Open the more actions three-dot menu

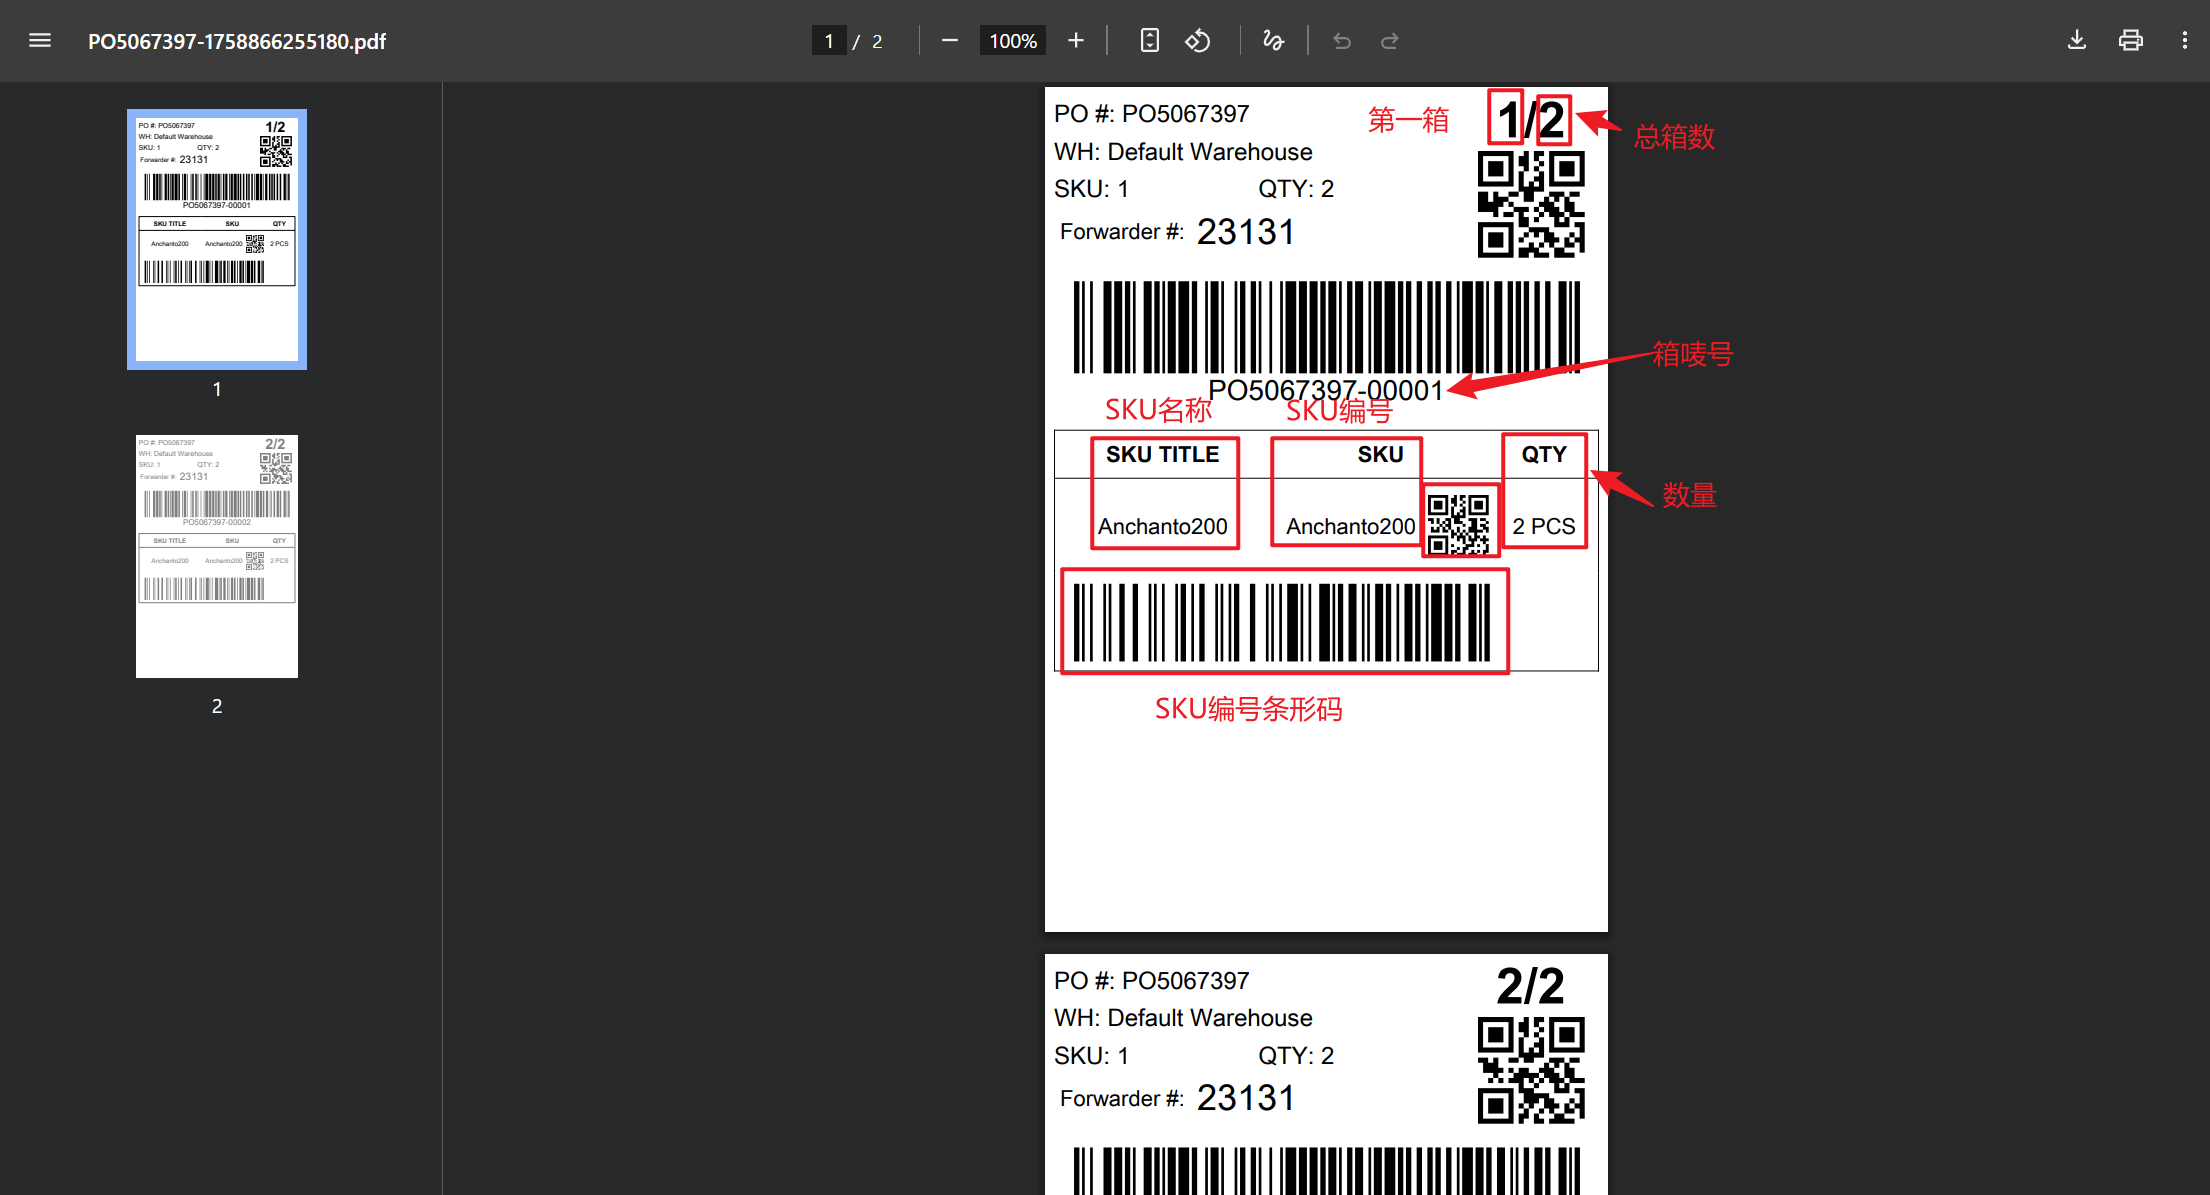click(x=2184, y=41)
